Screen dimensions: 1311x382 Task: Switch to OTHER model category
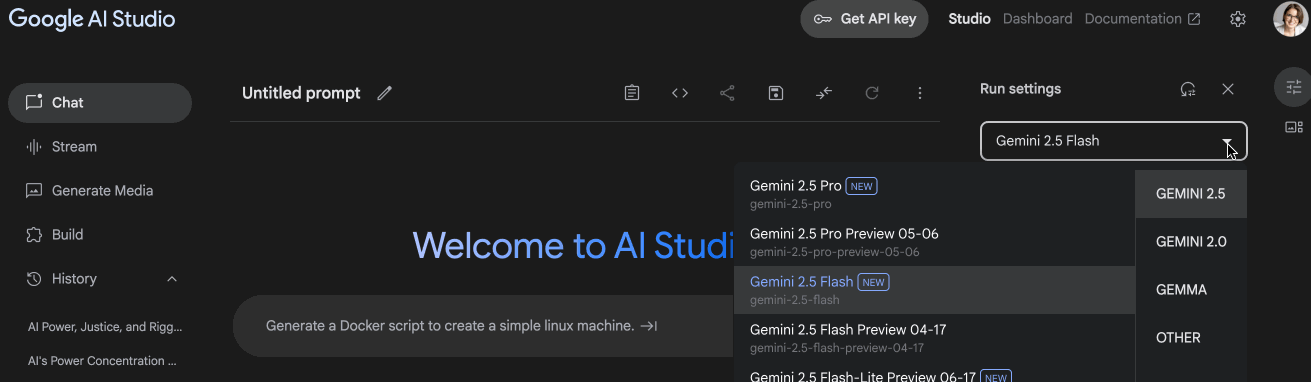point(1191,338)
